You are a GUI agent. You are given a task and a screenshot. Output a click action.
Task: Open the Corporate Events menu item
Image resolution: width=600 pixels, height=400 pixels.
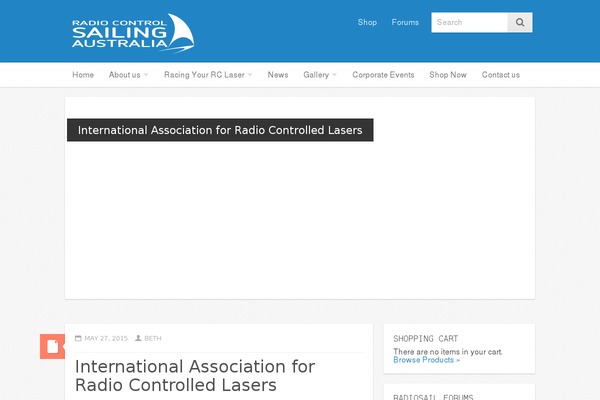[x=383, y=75]
